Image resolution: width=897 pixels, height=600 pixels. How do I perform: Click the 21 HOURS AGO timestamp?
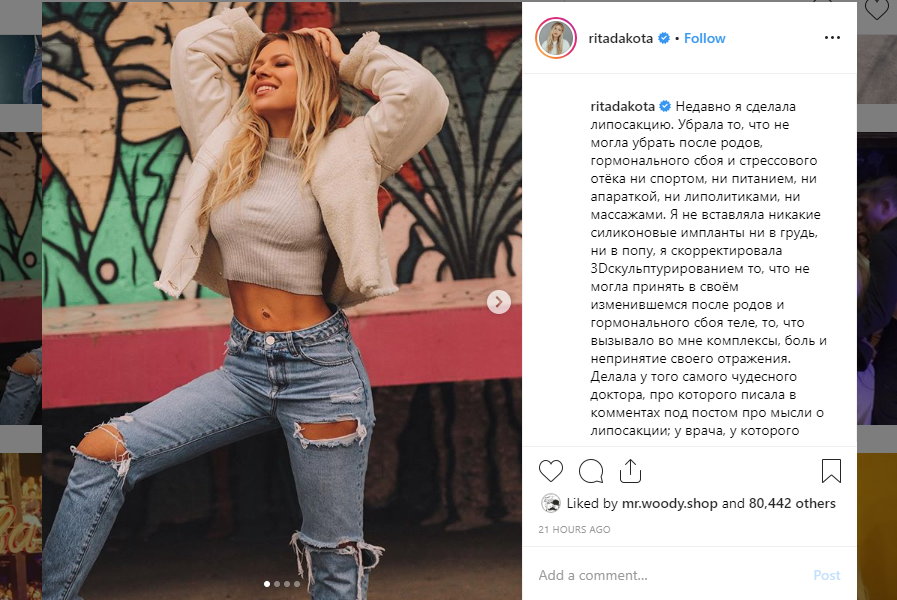pyautogui.click(x=574, y=530)
